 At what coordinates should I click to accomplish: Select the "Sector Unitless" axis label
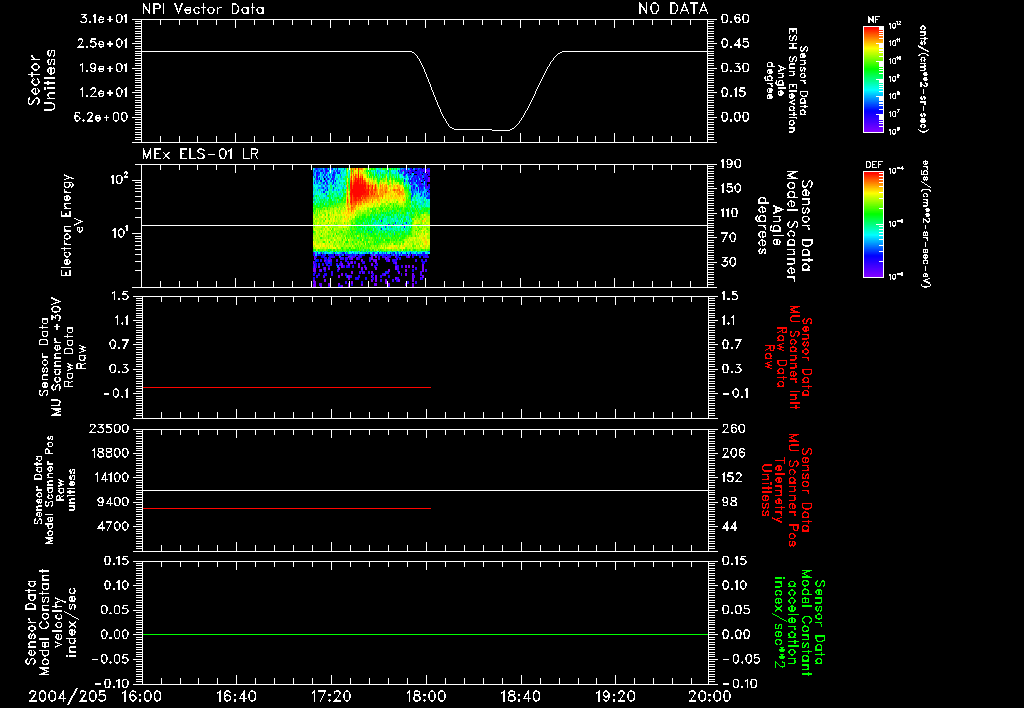42,80
